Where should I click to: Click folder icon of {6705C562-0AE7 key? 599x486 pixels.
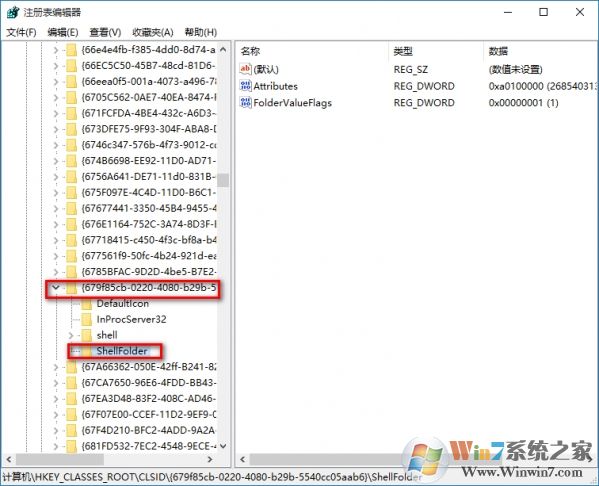pos(71,97)
